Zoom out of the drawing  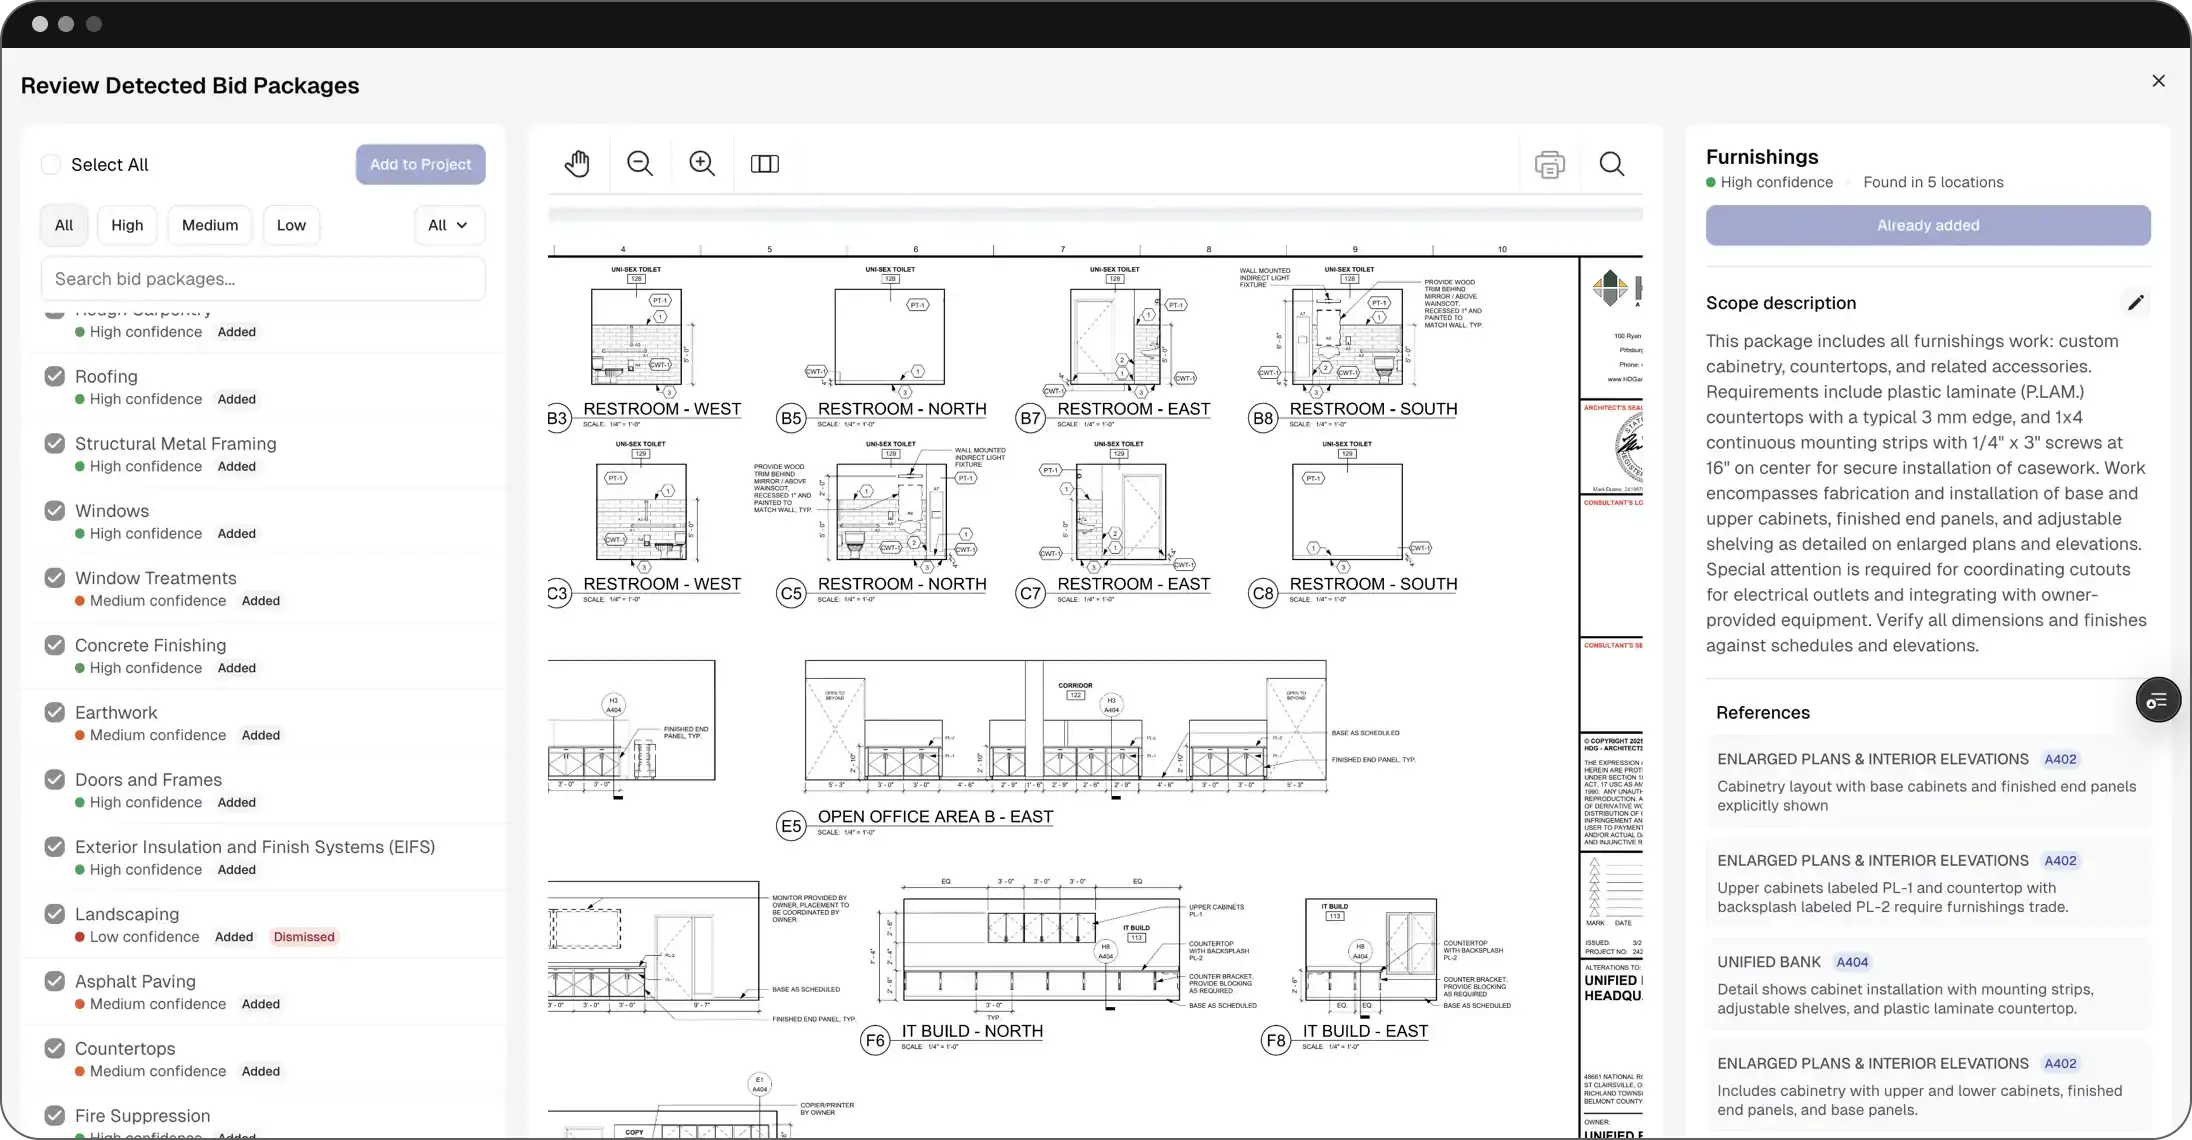[x=640, y=164]
